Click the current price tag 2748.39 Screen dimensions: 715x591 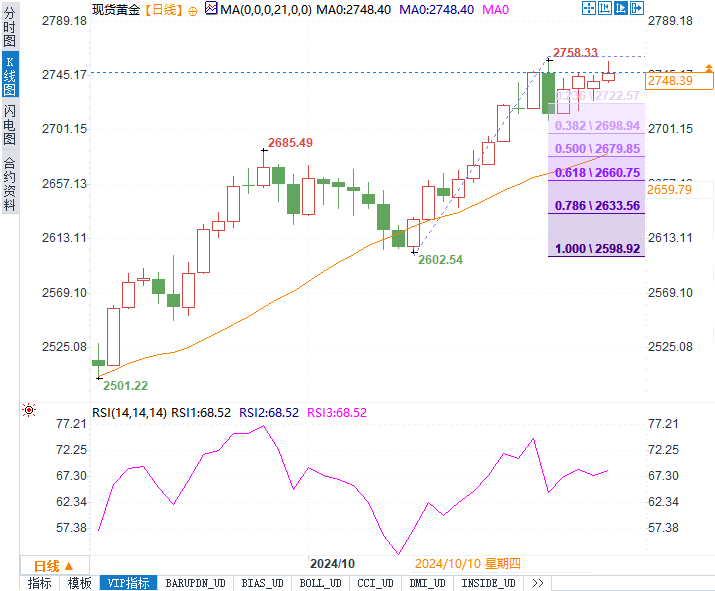pyautogui.click(x=670, y=80)
